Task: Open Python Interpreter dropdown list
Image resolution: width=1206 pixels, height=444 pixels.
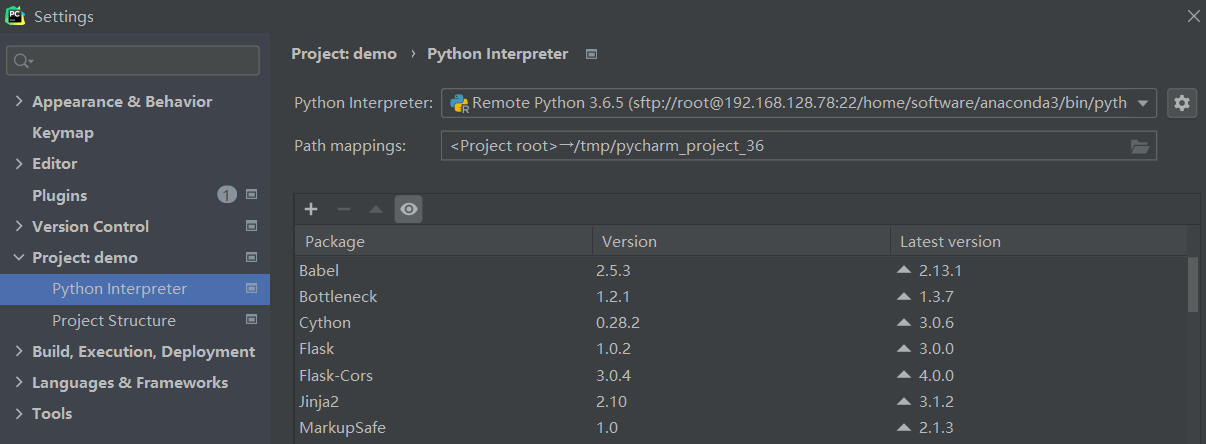Action: pyautogui.click(x=1142, y=103)
